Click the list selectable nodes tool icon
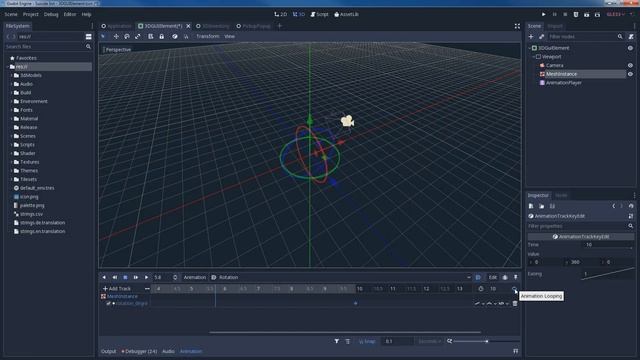This screenshot has height=360, width=640. [151, 36]
